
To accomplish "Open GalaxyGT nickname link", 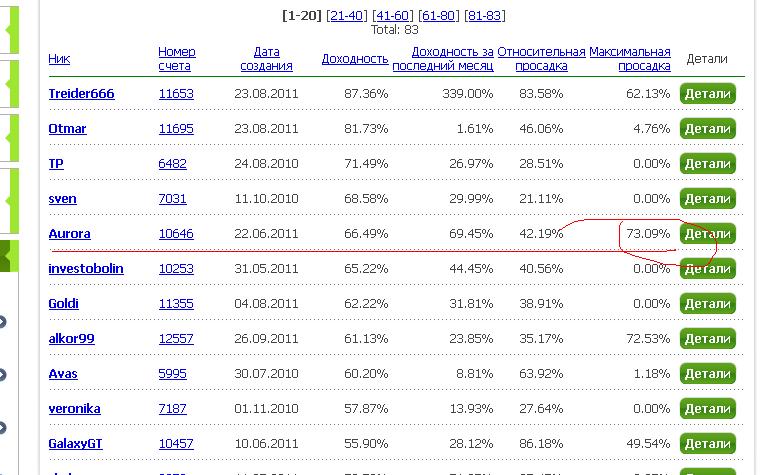I will (77, 443).
